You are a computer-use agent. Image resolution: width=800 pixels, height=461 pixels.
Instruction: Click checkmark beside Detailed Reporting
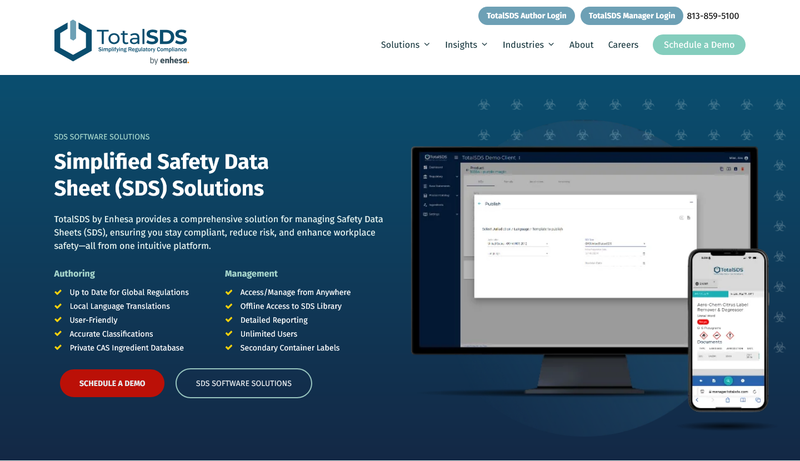point(229,320)
